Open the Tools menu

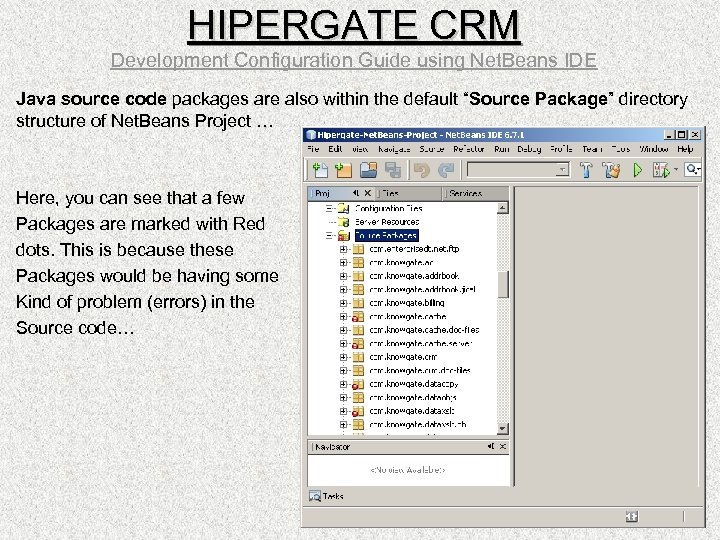click(621, 149)
